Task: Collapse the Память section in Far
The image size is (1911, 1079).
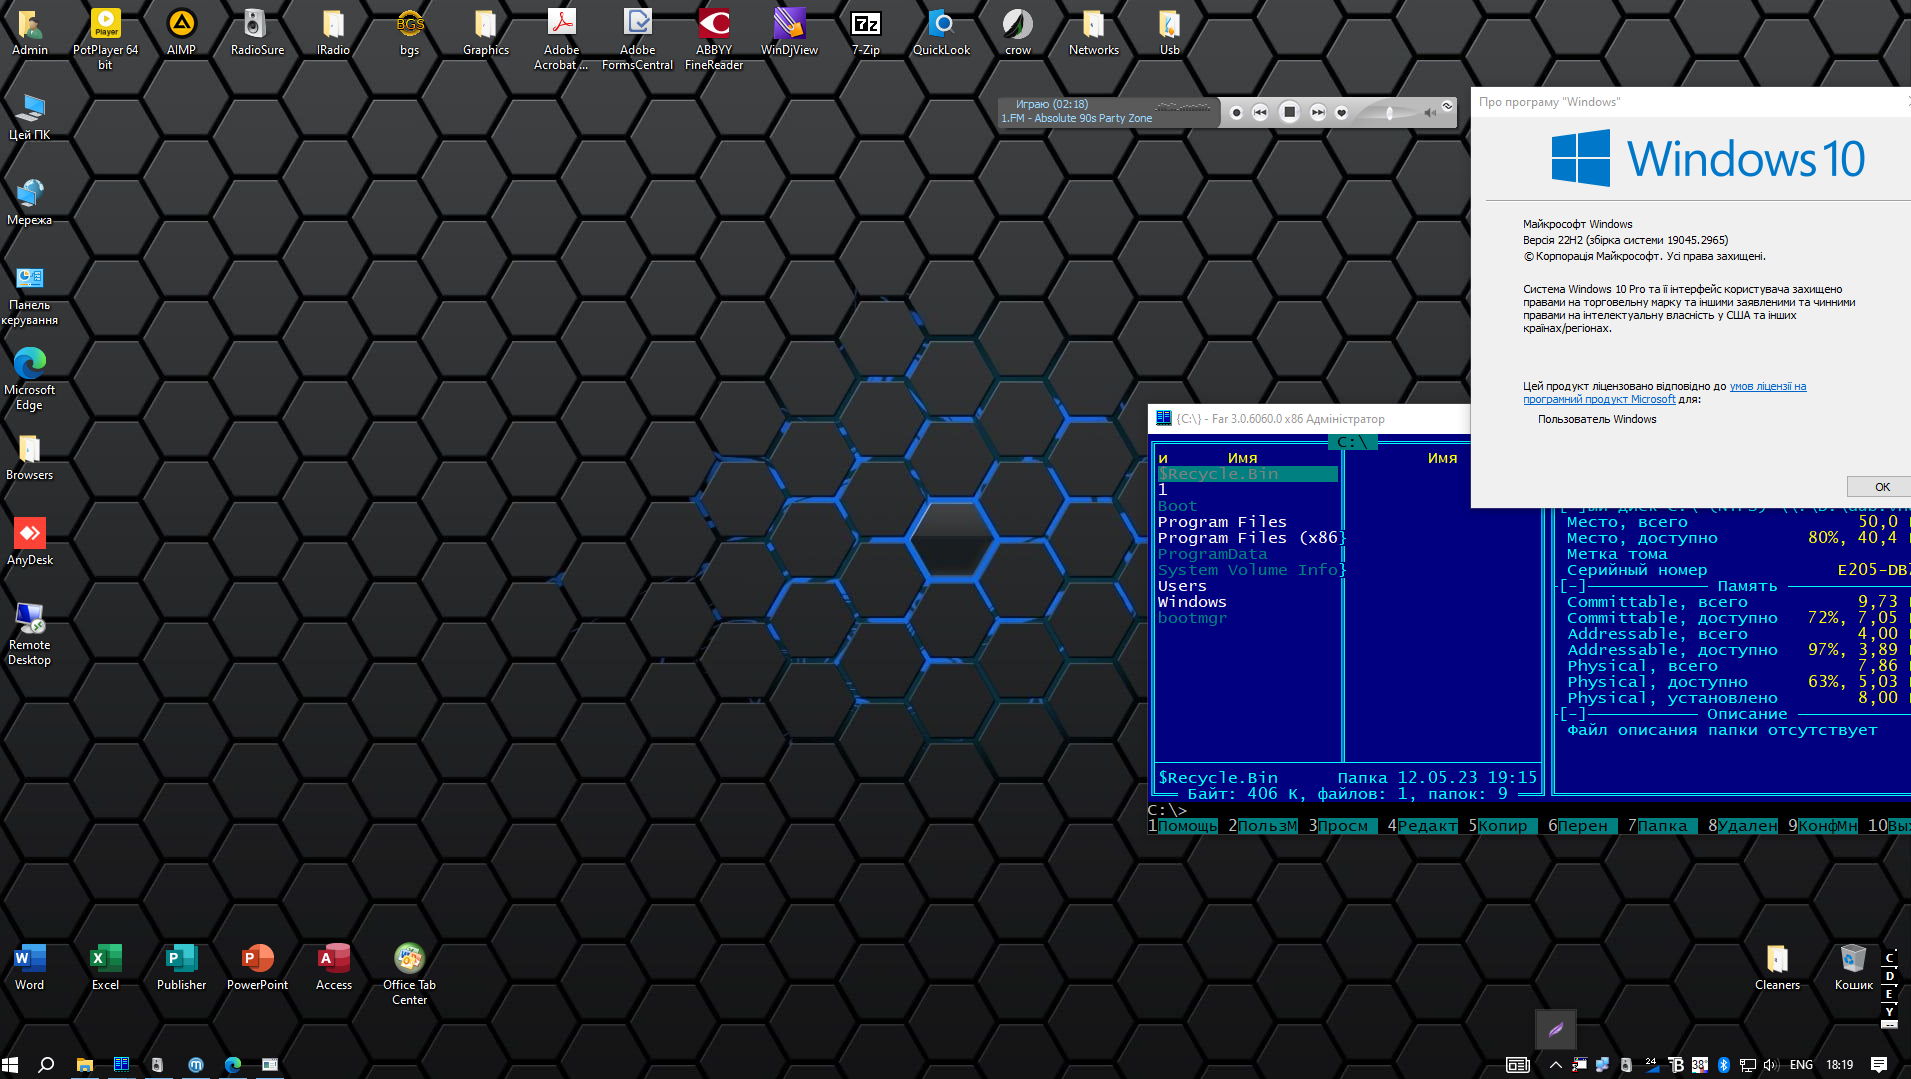Action: 1572,586
